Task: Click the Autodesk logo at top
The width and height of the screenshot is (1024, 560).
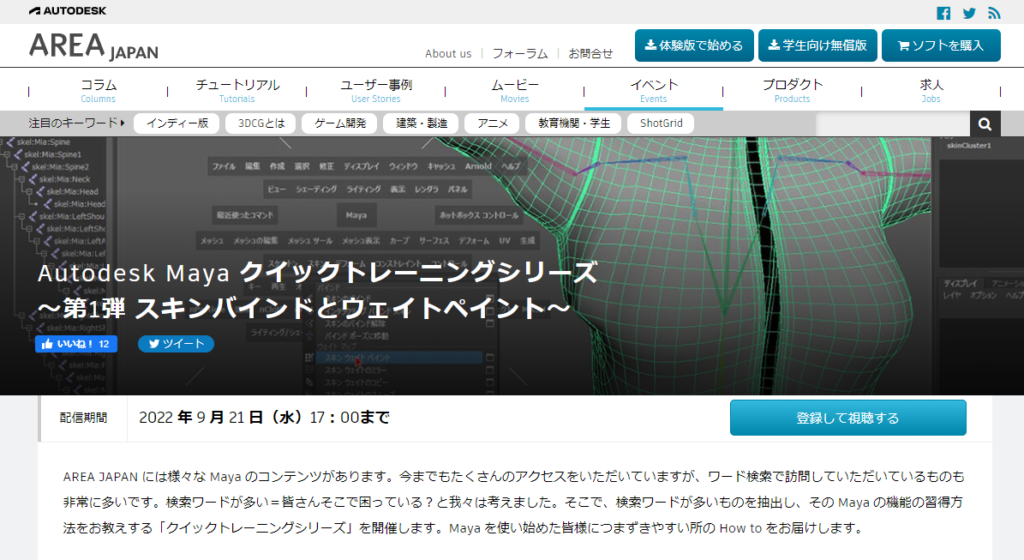Action: 67,11
